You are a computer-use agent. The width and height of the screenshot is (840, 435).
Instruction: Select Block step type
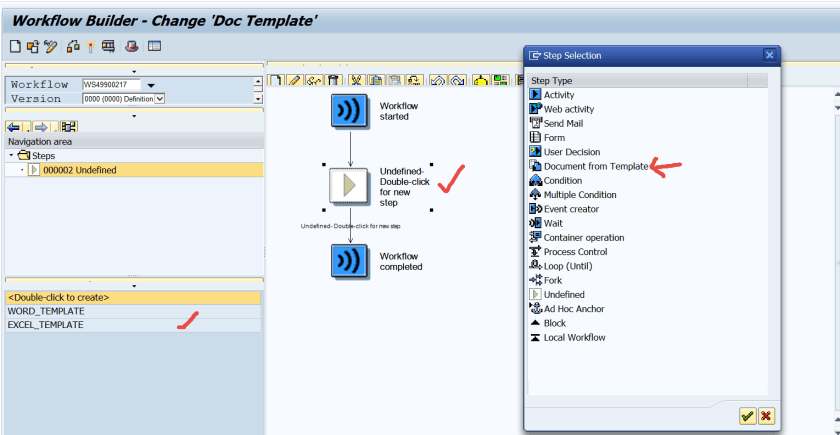pyautogui.click(x=554, y=323)
